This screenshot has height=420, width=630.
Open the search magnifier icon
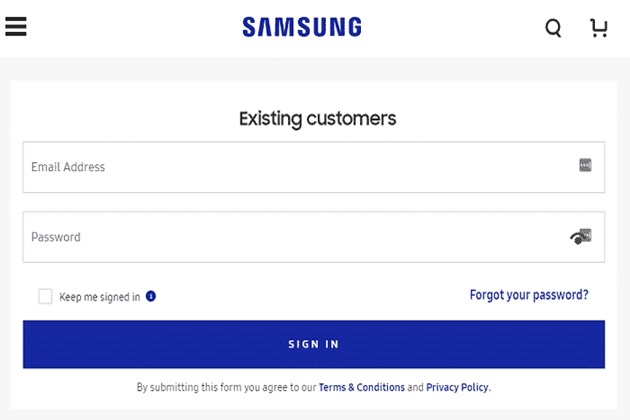553,28
